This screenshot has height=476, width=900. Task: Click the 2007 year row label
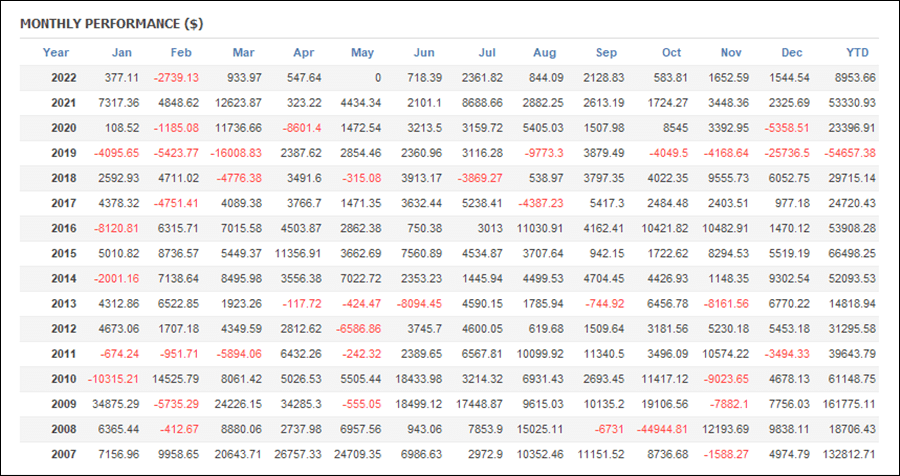click(x=63, y=455)
